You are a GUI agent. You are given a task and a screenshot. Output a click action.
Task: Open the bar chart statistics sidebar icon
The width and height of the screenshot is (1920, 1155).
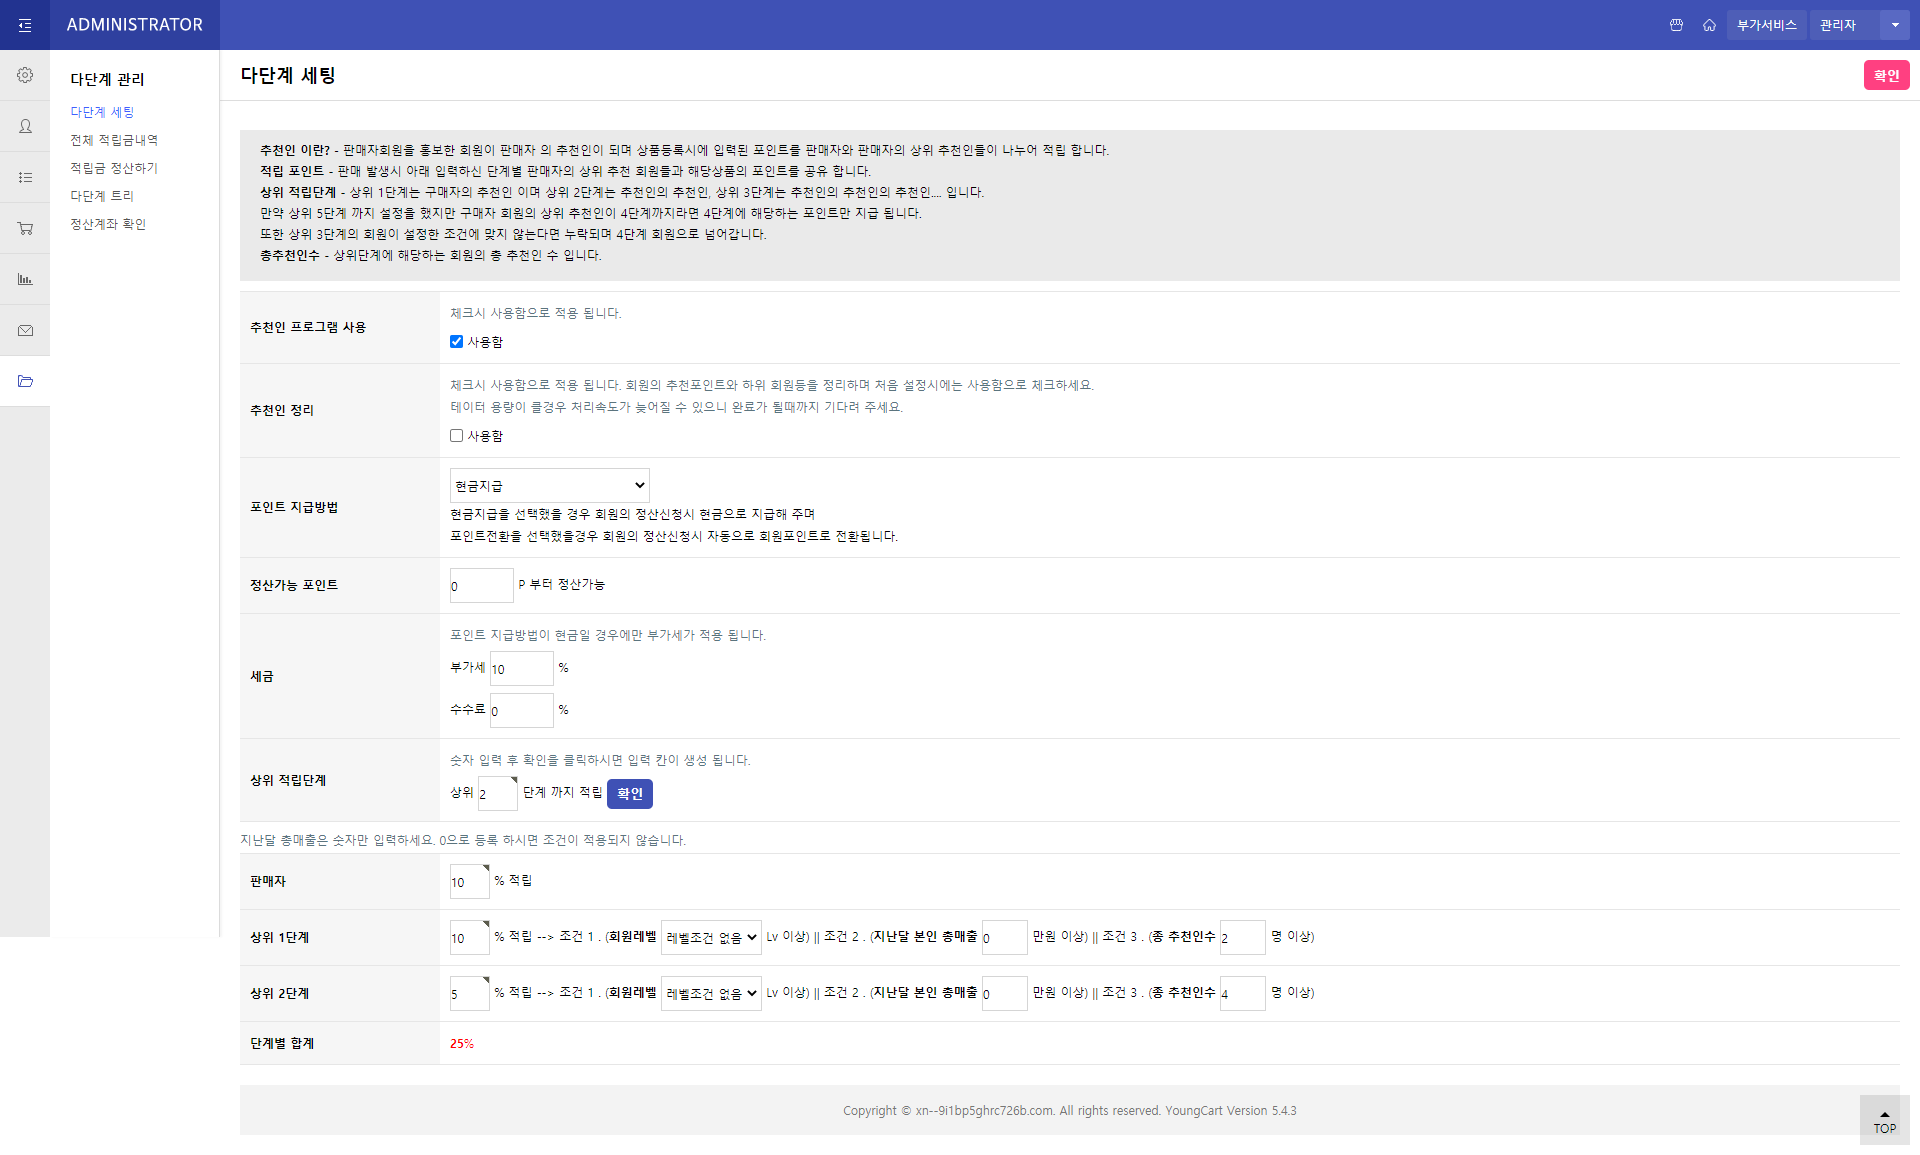point(25,279)
